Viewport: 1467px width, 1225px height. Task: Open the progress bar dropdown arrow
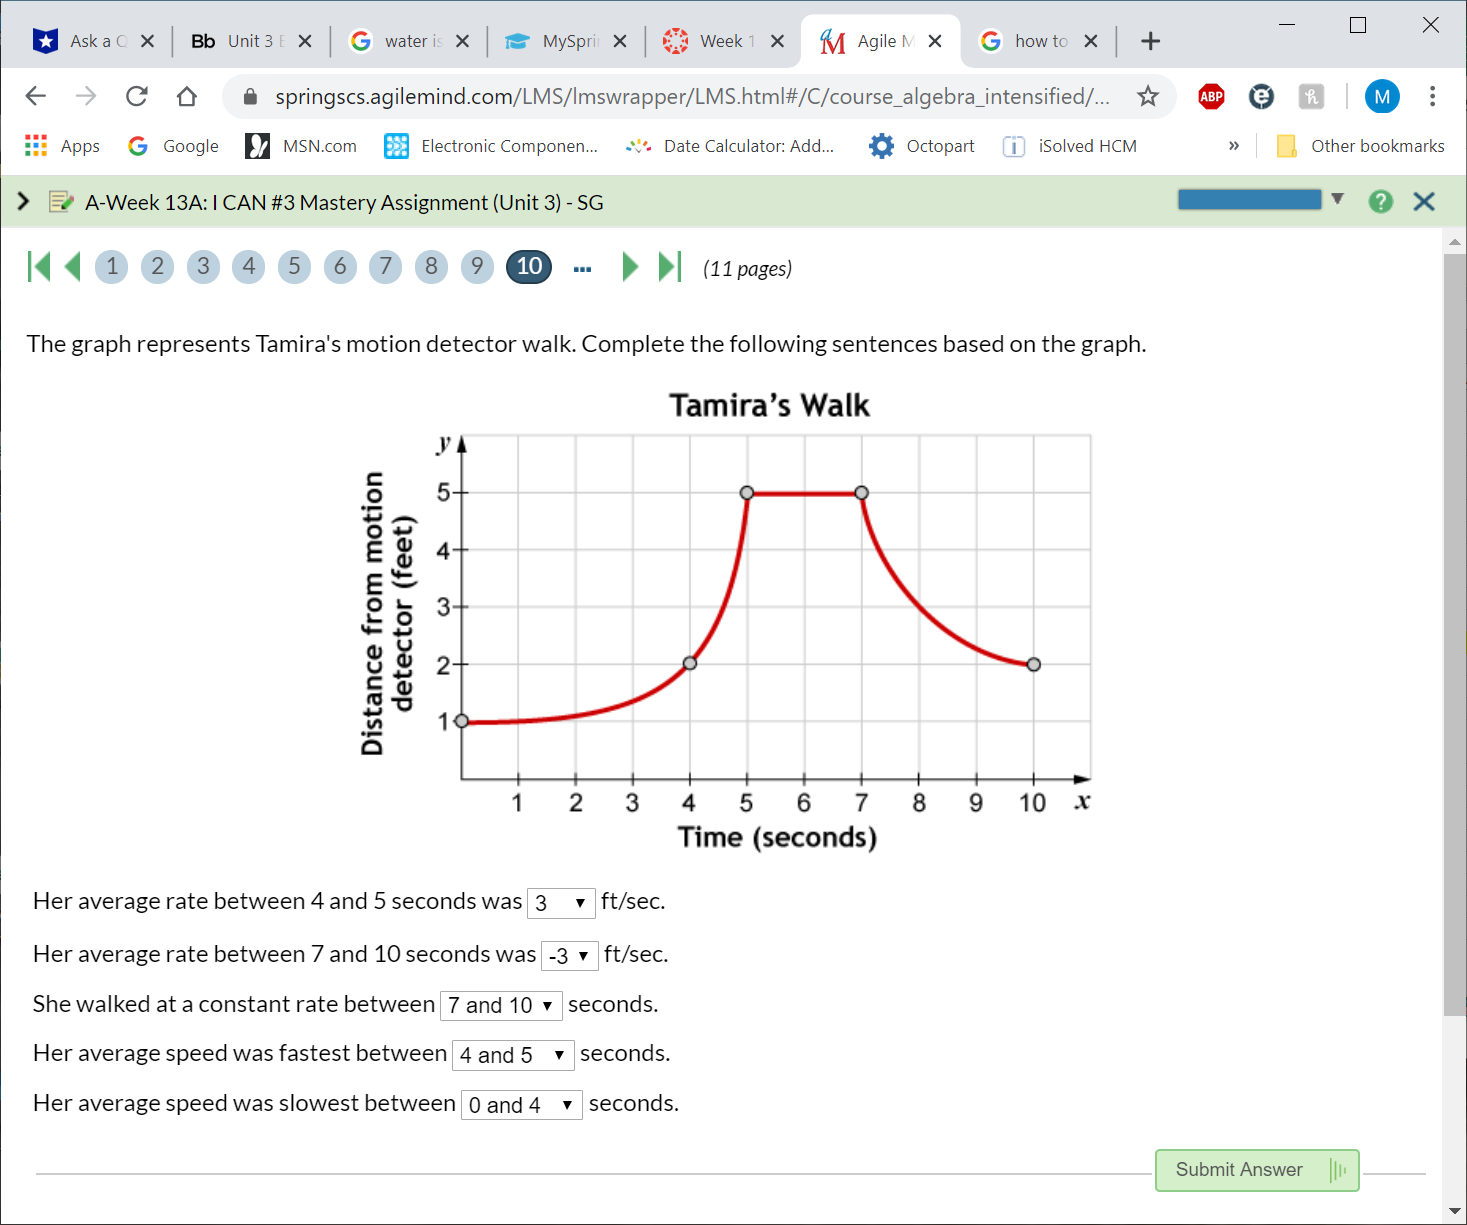1337,199
